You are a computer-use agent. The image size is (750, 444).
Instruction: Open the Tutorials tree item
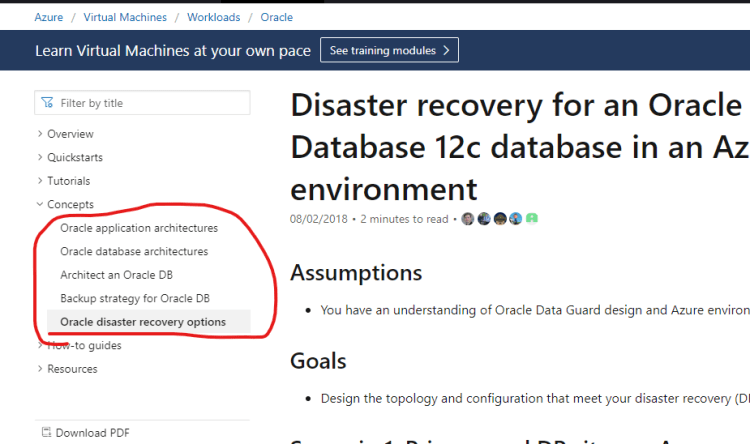click(x=68, y=181)
